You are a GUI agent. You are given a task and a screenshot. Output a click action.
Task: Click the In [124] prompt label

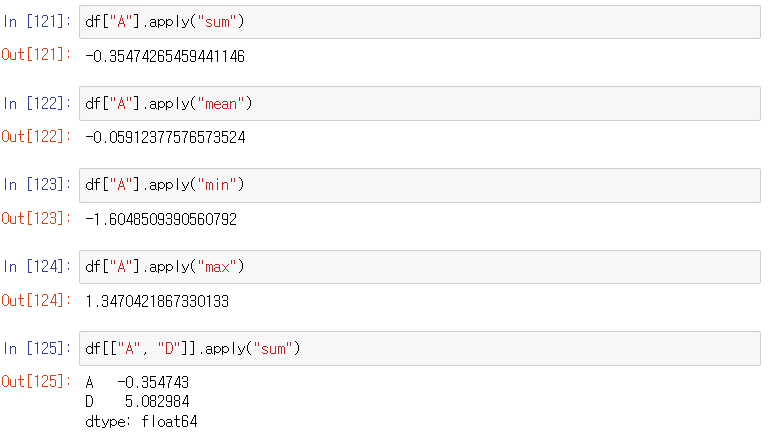(x=37, y=267)
